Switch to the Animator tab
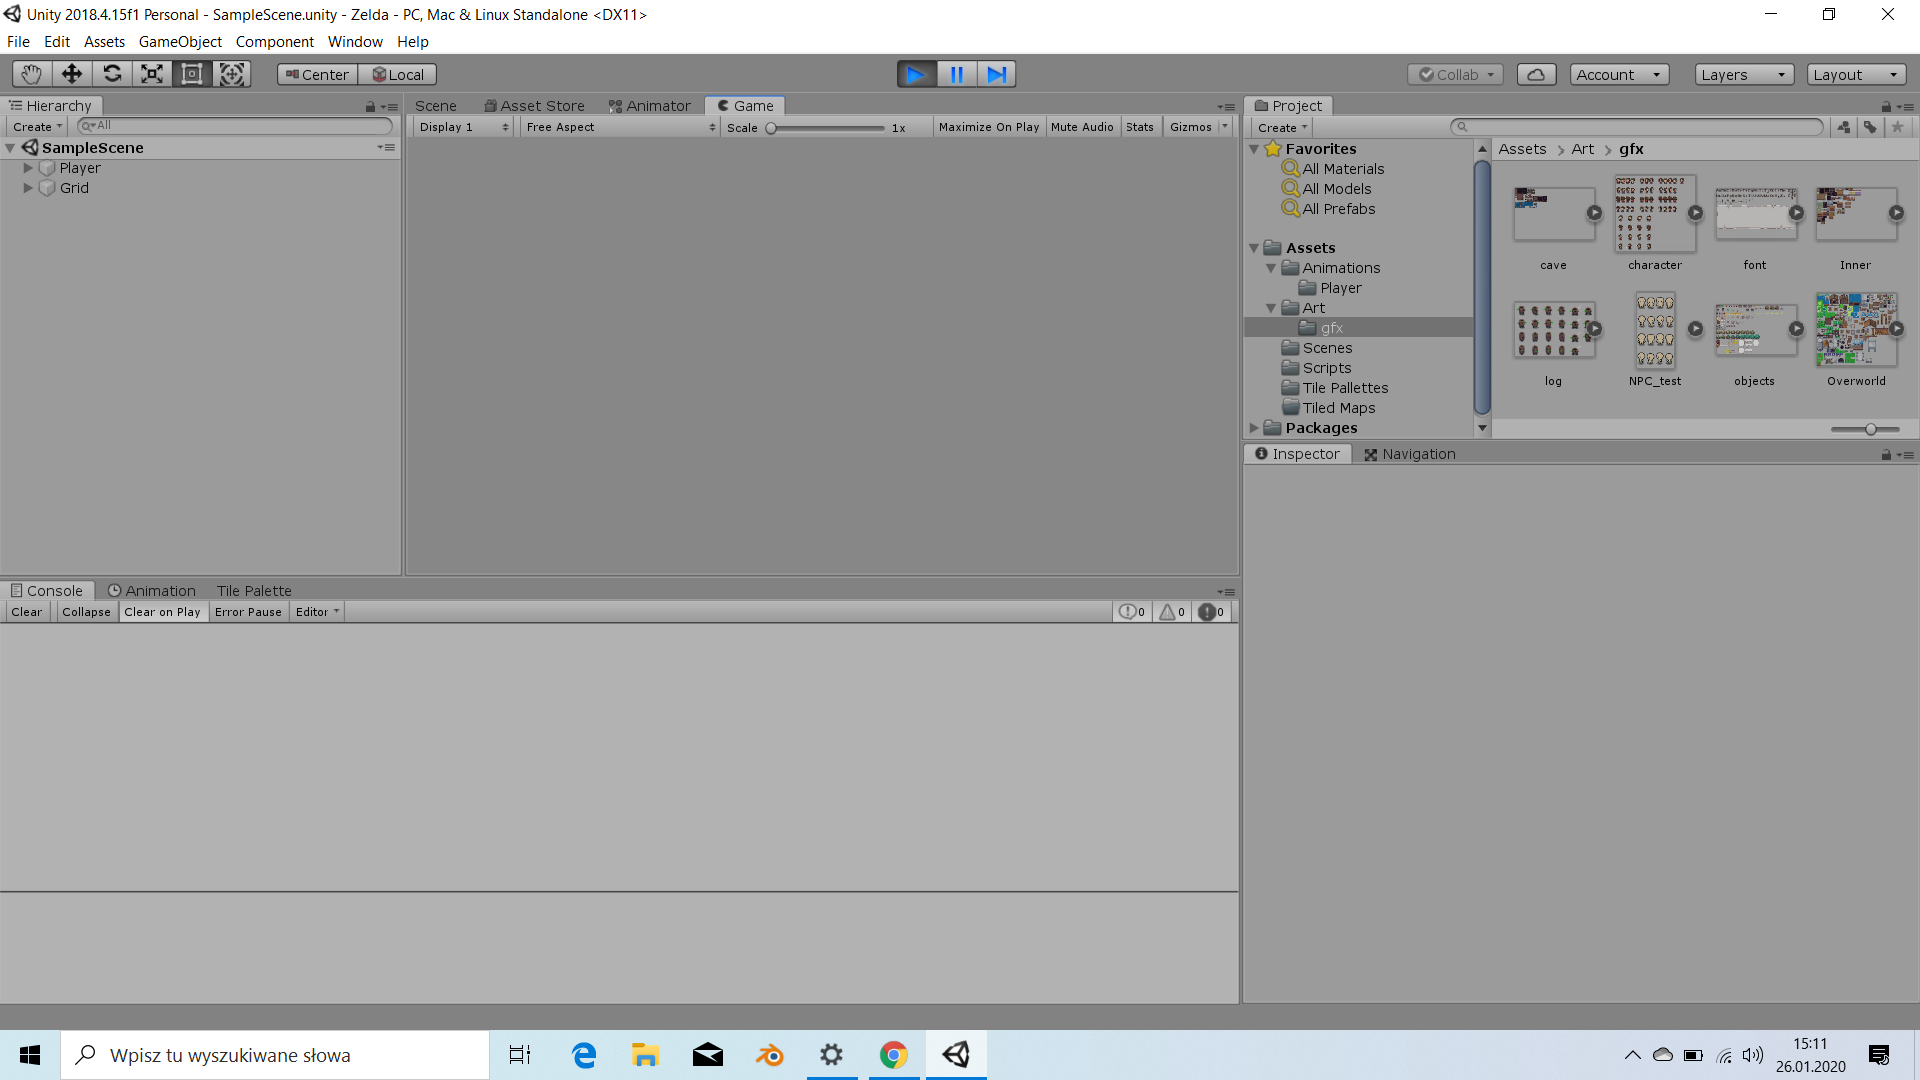The height and width of the screenshot is (1080, 1920). (650, 106)
